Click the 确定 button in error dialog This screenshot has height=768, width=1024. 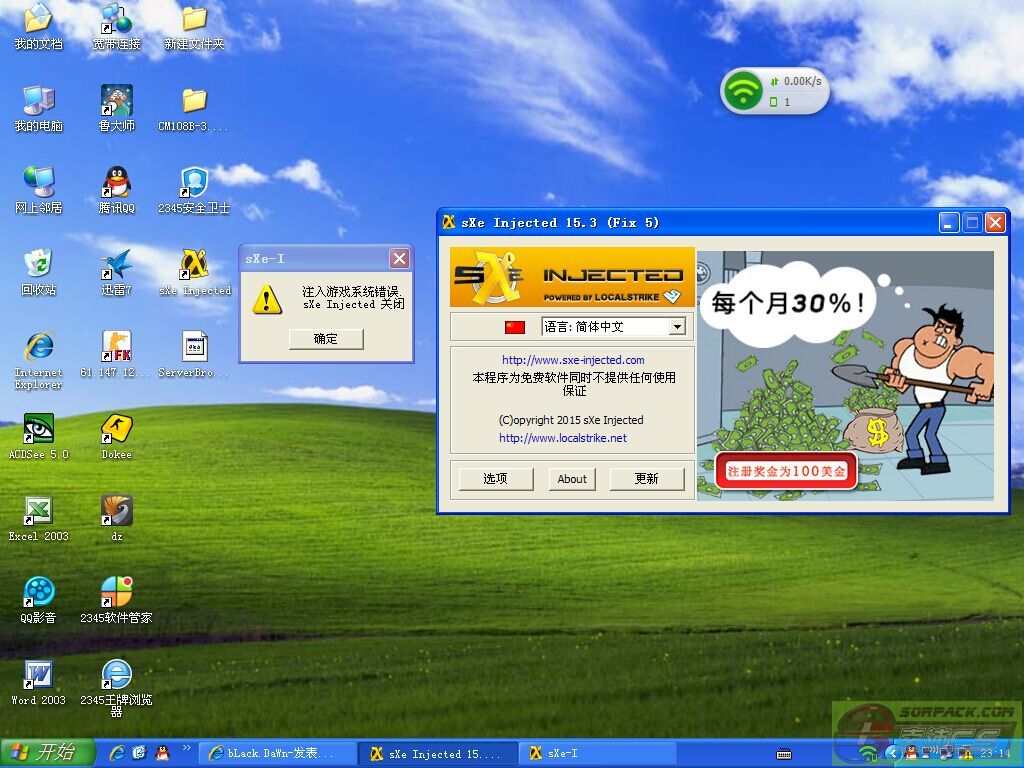326,339
